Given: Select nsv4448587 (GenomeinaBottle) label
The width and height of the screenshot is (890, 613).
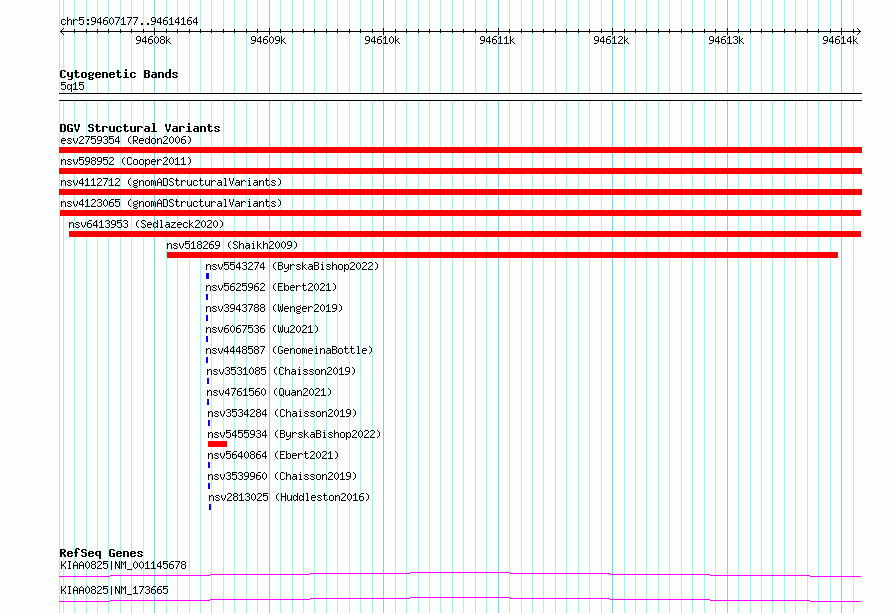Looking at the screenshot, I should click(289, 350).
